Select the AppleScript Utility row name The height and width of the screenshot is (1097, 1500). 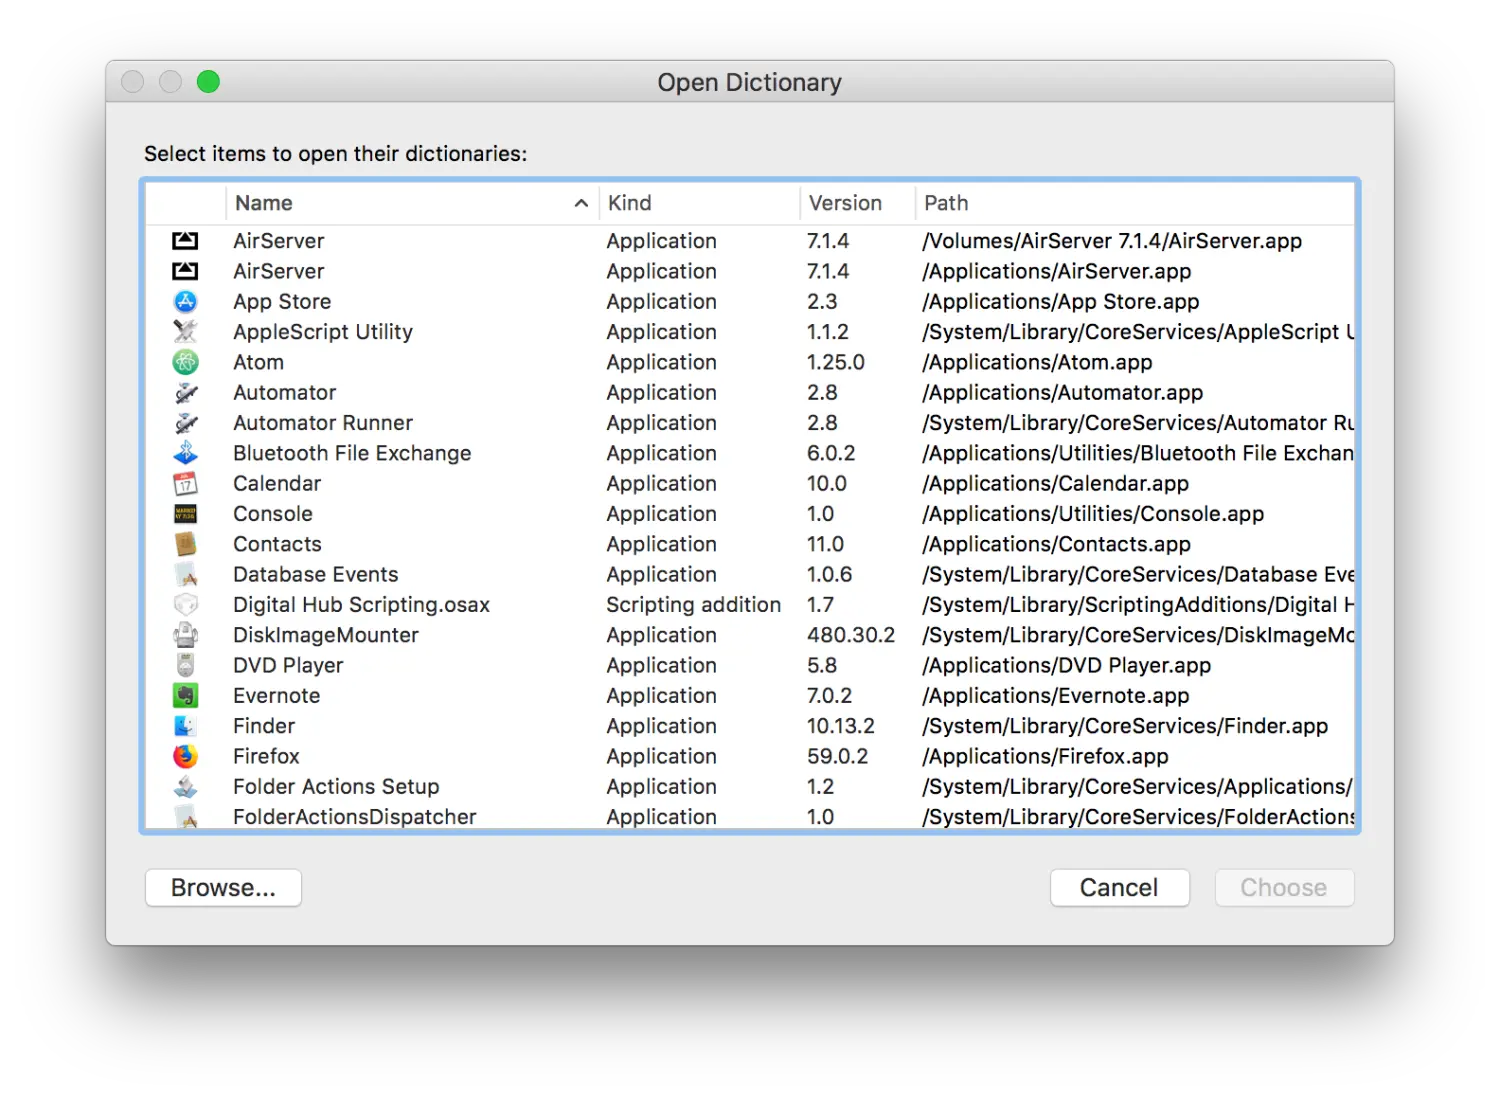323,332
